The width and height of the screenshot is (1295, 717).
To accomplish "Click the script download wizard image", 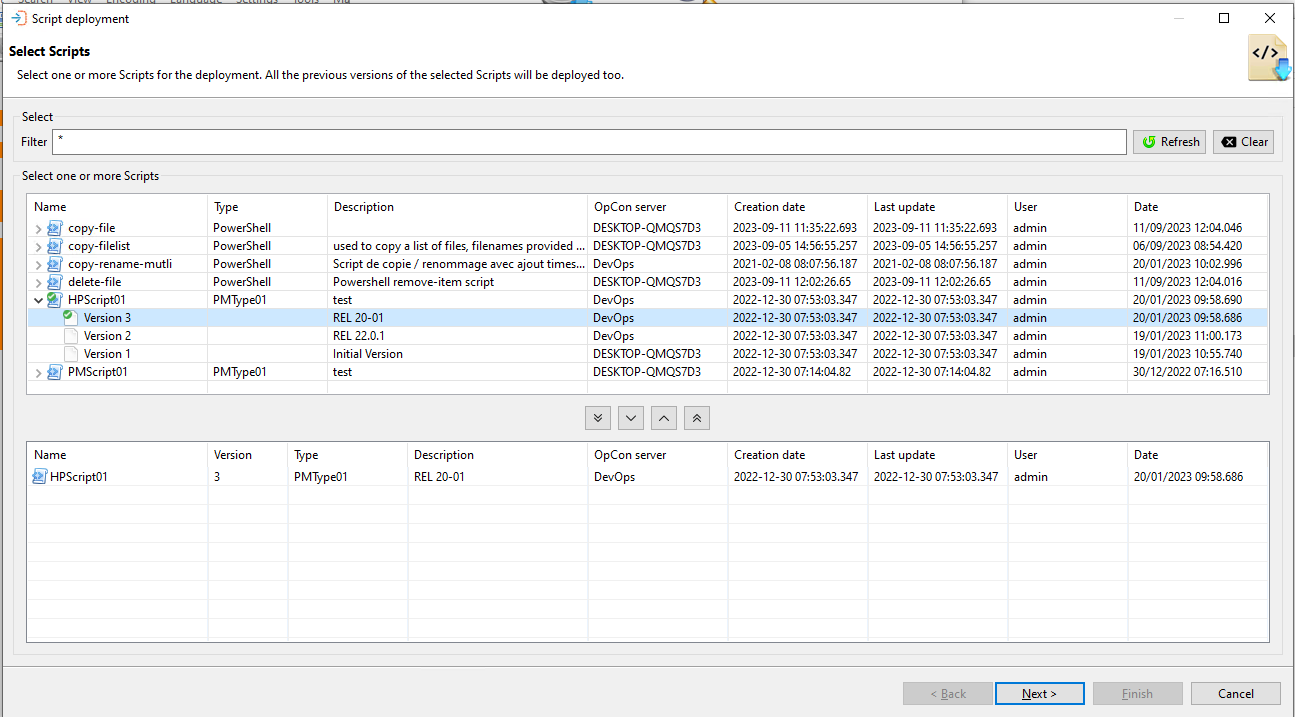I will click(1267, 57).
